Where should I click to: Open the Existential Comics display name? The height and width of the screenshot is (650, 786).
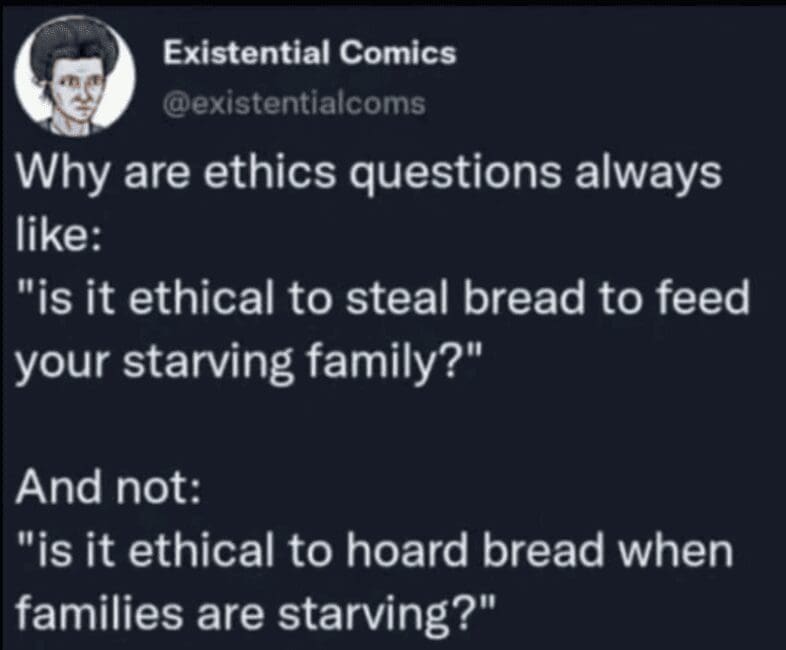click(309, 53)
